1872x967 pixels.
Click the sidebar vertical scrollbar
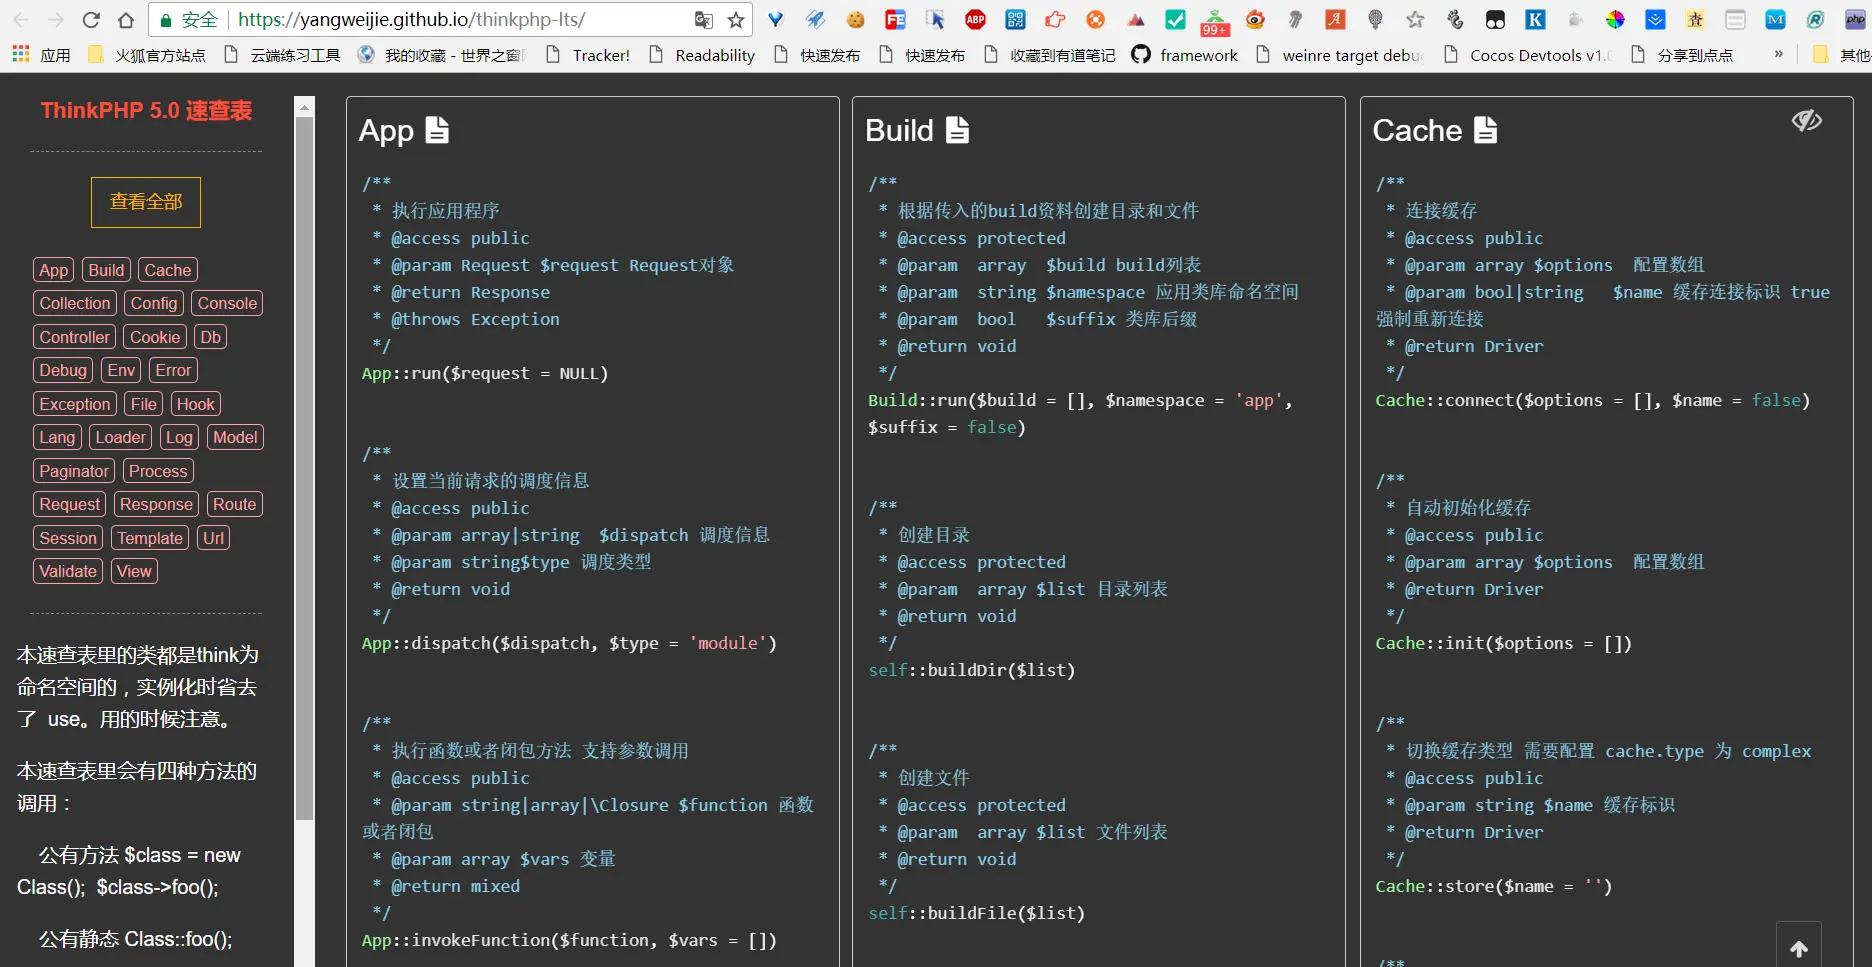click(305, 468)
